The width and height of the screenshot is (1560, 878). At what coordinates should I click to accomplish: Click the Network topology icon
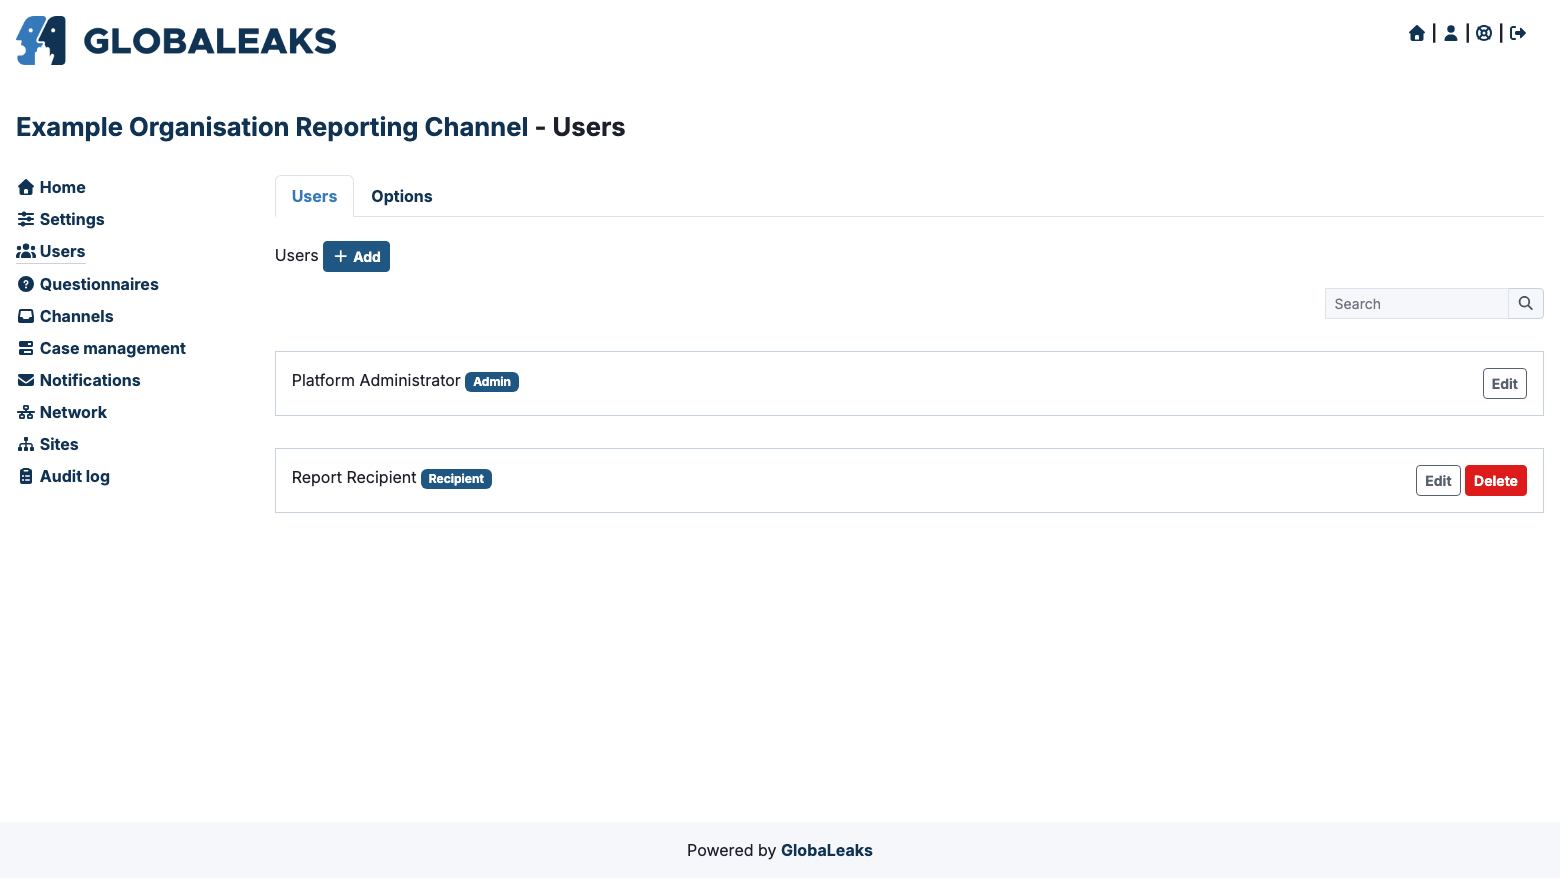(26, 412)
